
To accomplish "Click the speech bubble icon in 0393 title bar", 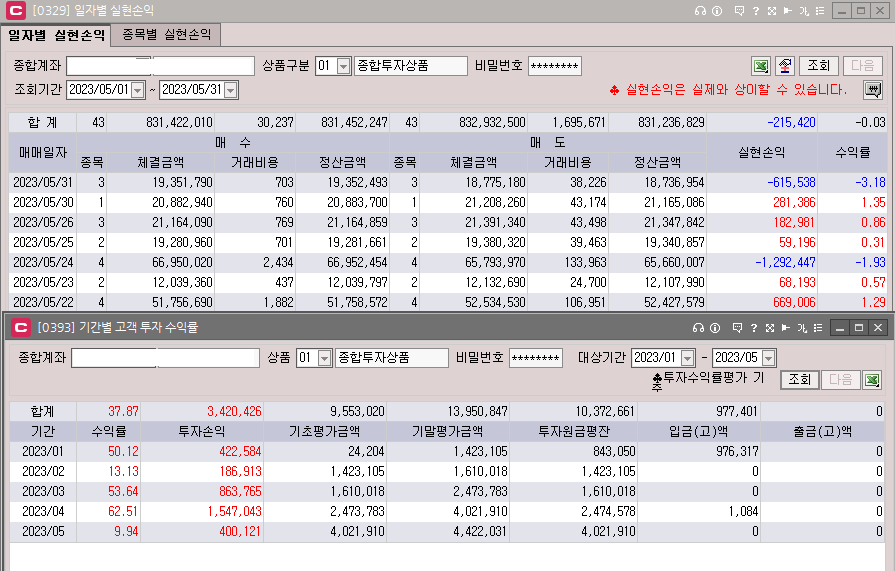I will (737, 328).
